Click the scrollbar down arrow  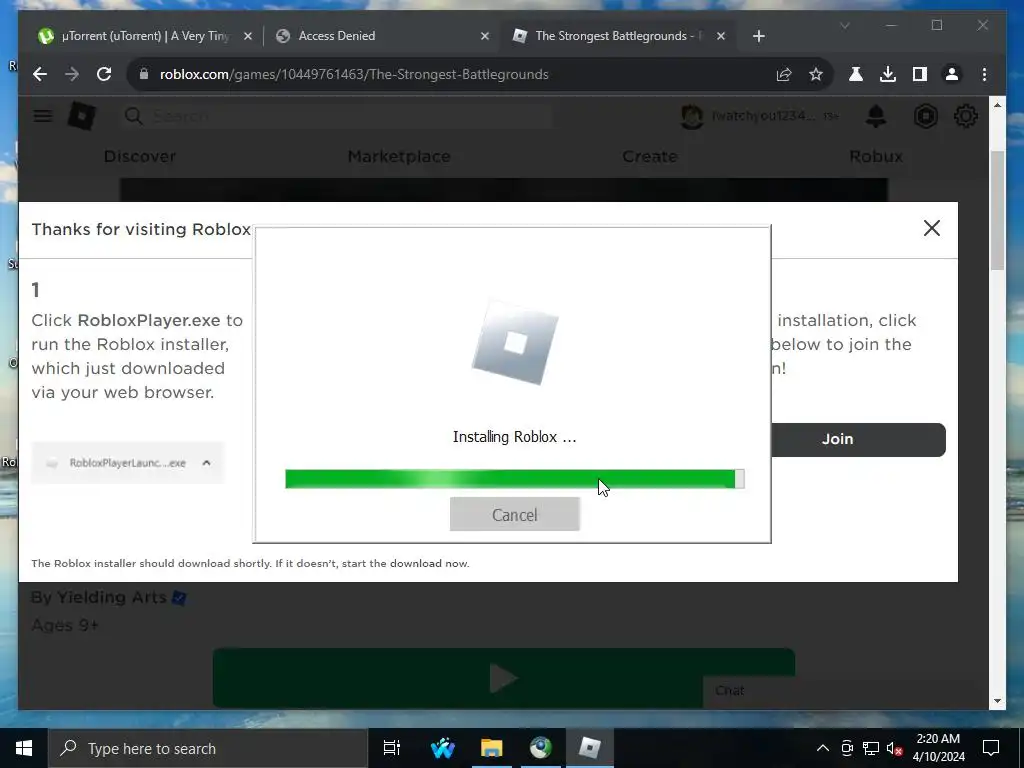point(997,701)
